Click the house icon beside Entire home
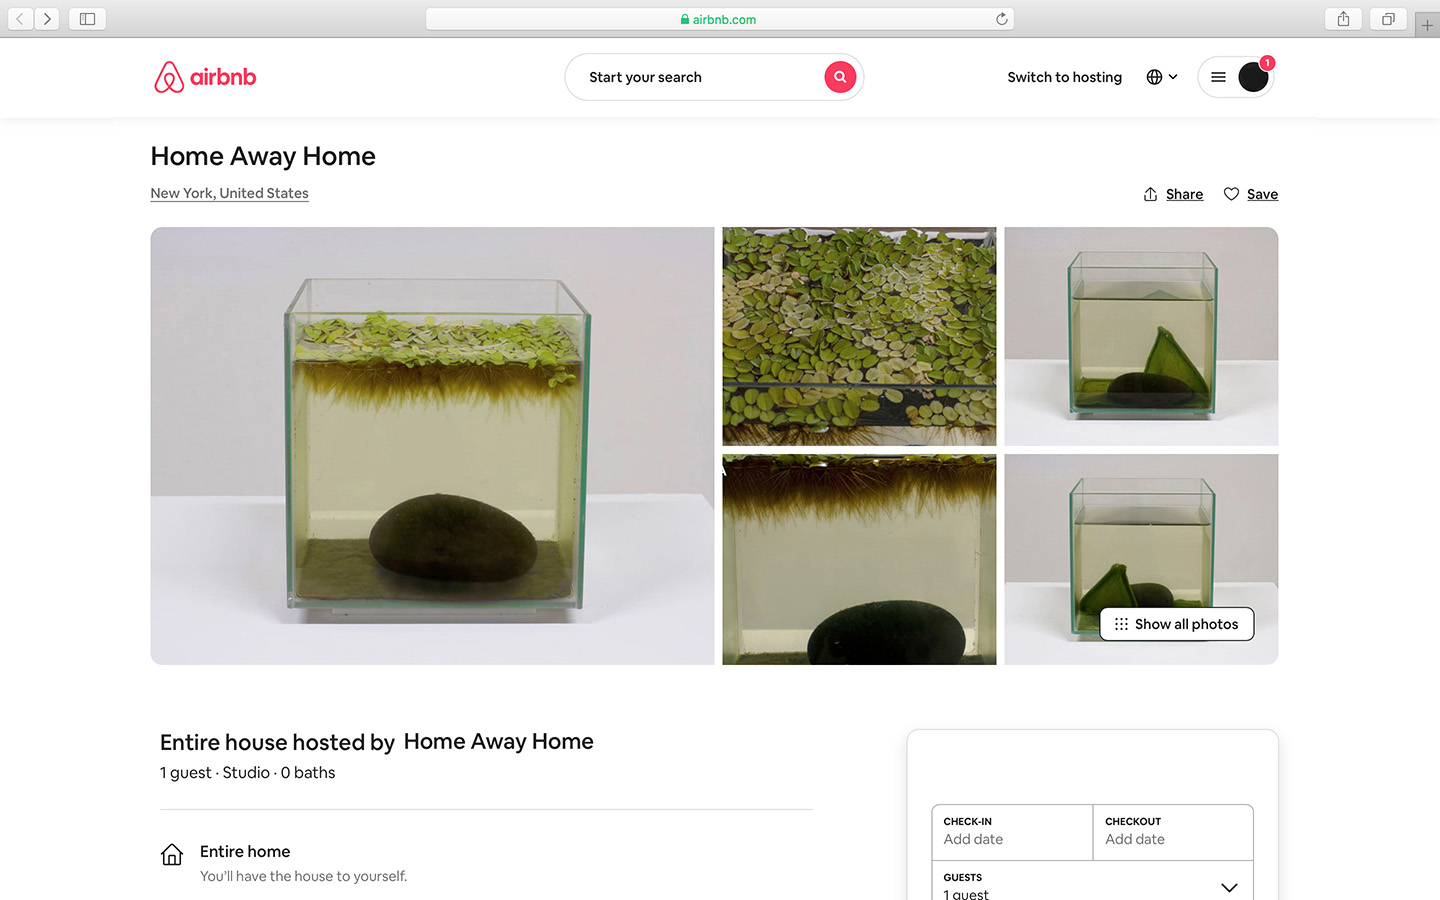Image resolution: width=1440 pixels, height=900 pixels. point(172,854)
